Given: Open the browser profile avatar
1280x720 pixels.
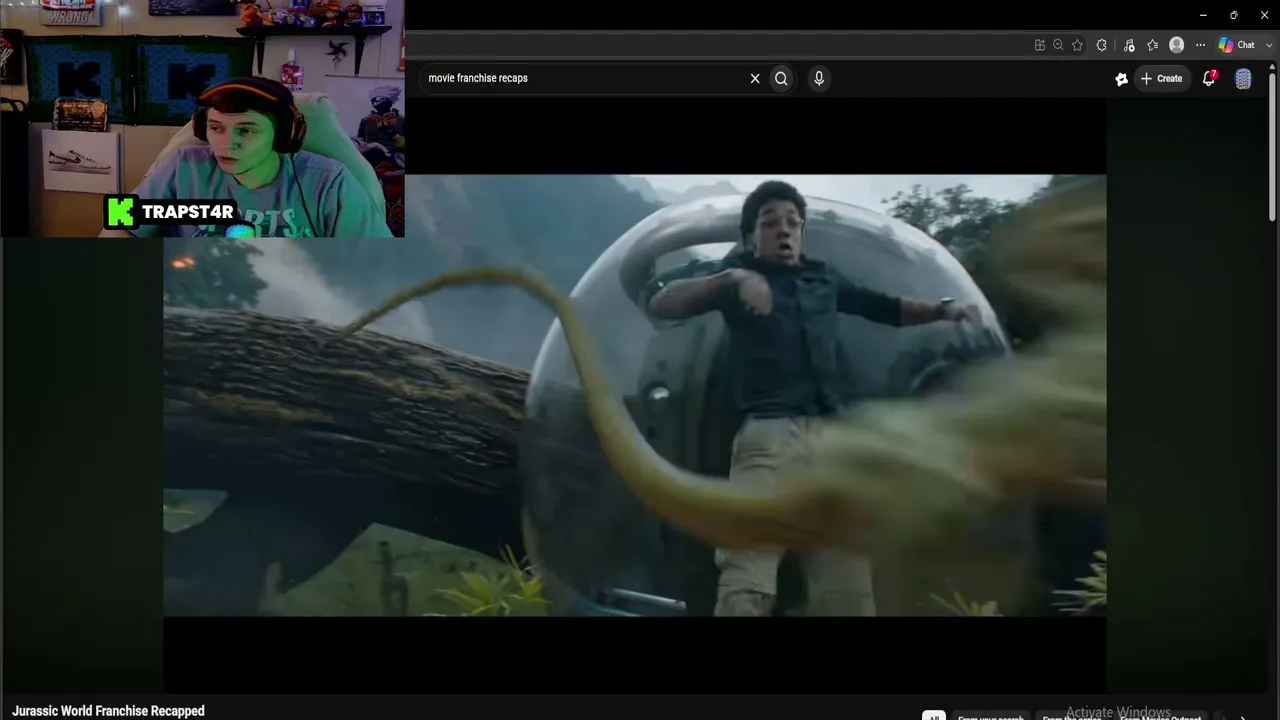Looking at the screenshot, I should pos(1177,45).
